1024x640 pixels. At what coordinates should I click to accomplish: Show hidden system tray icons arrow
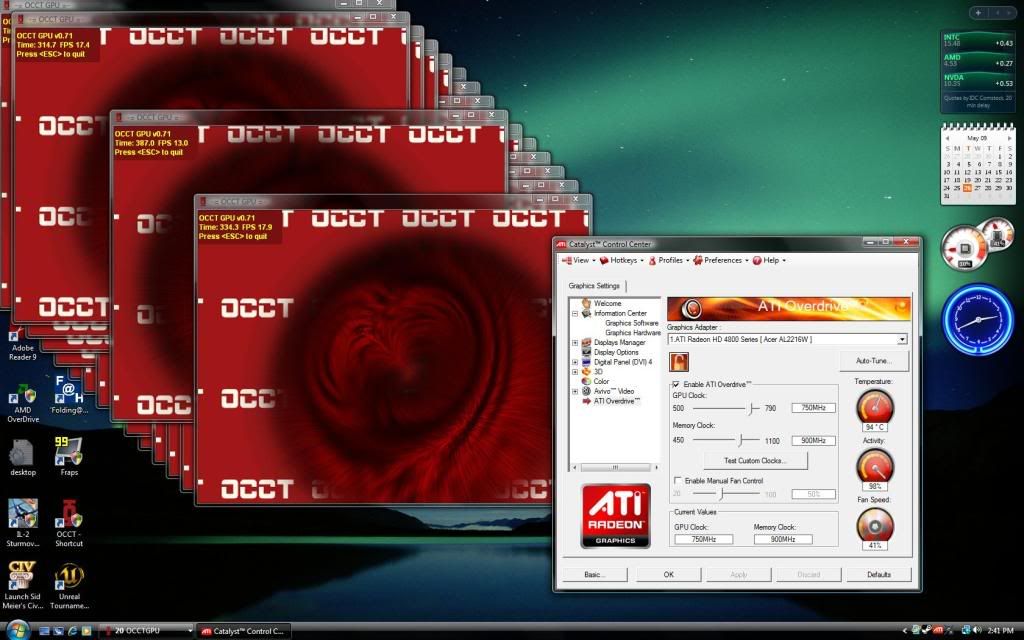pos(905,631)
